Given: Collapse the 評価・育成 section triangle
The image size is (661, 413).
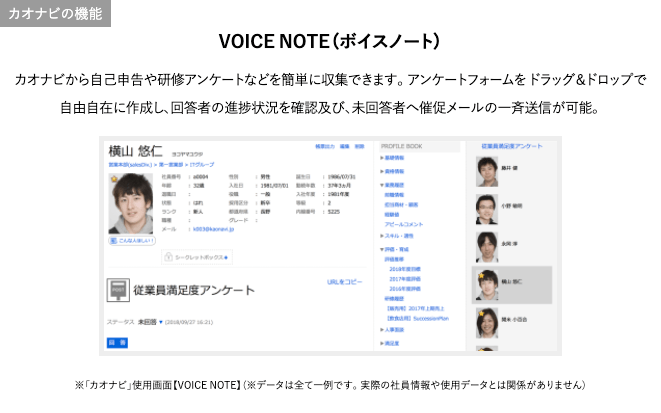Looking at the screenshot, I should pos(382,249).
